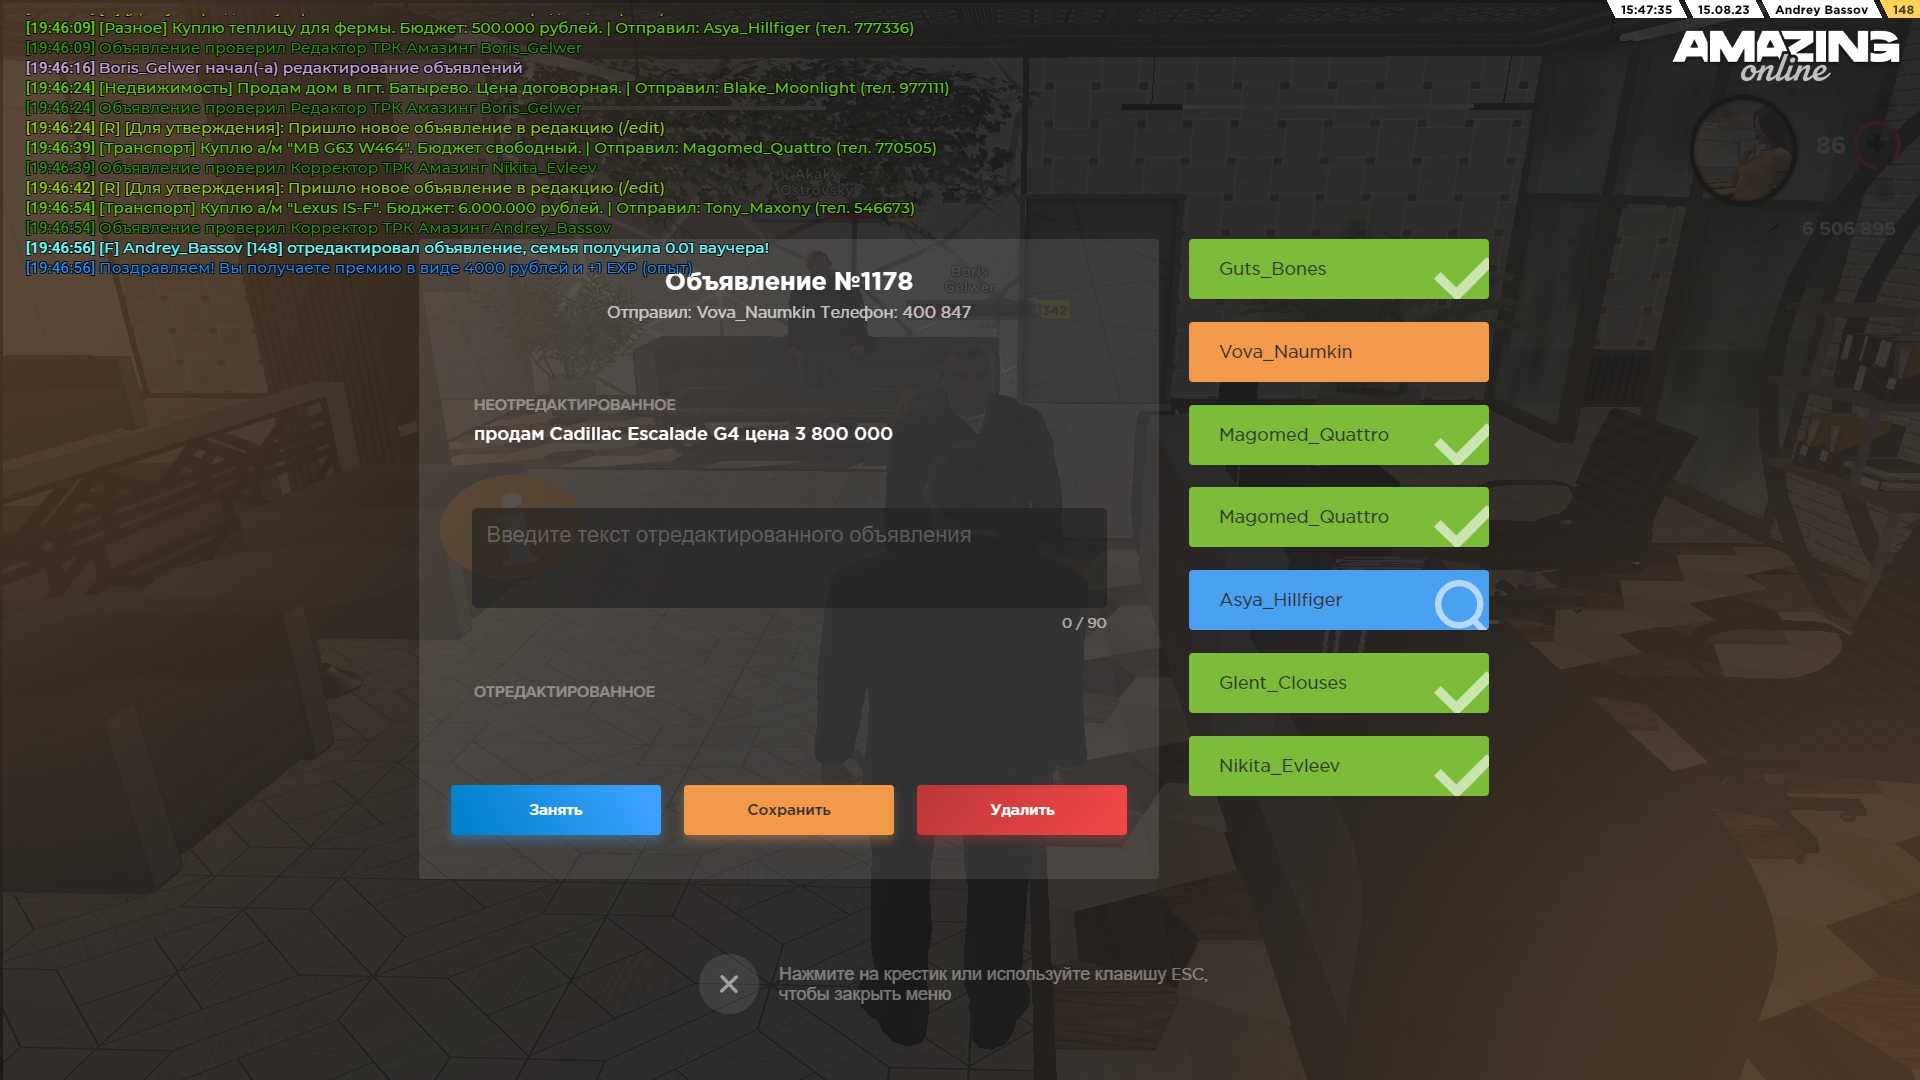
Task: Click the checkmark on Glent_Clouses entry
Action: 1461,693
